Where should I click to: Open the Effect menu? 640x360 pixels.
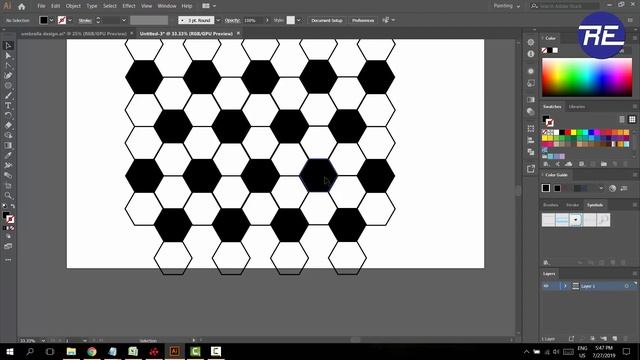click(129, 6)
